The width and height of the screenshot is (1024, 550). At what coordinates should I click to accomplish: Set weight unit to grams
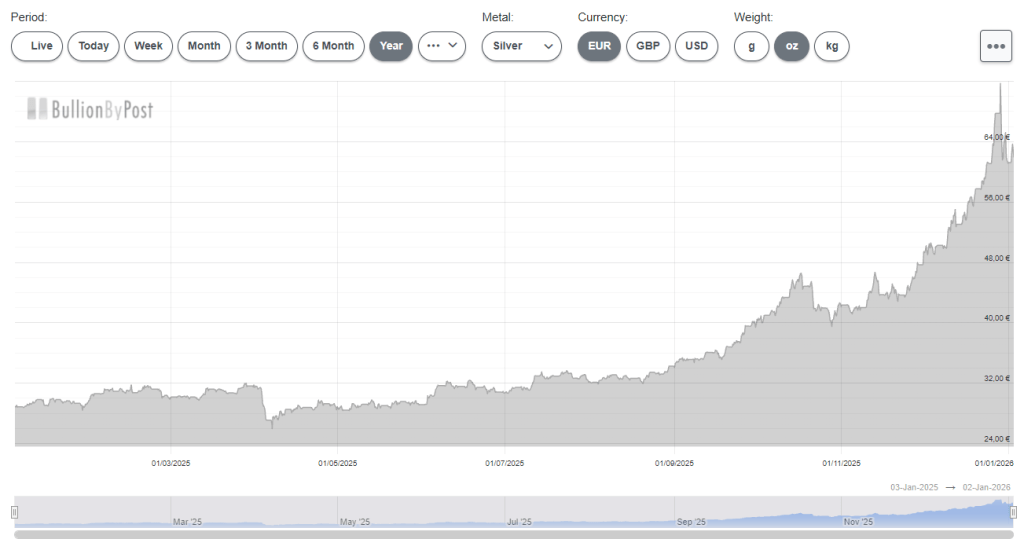pos(751,46)
